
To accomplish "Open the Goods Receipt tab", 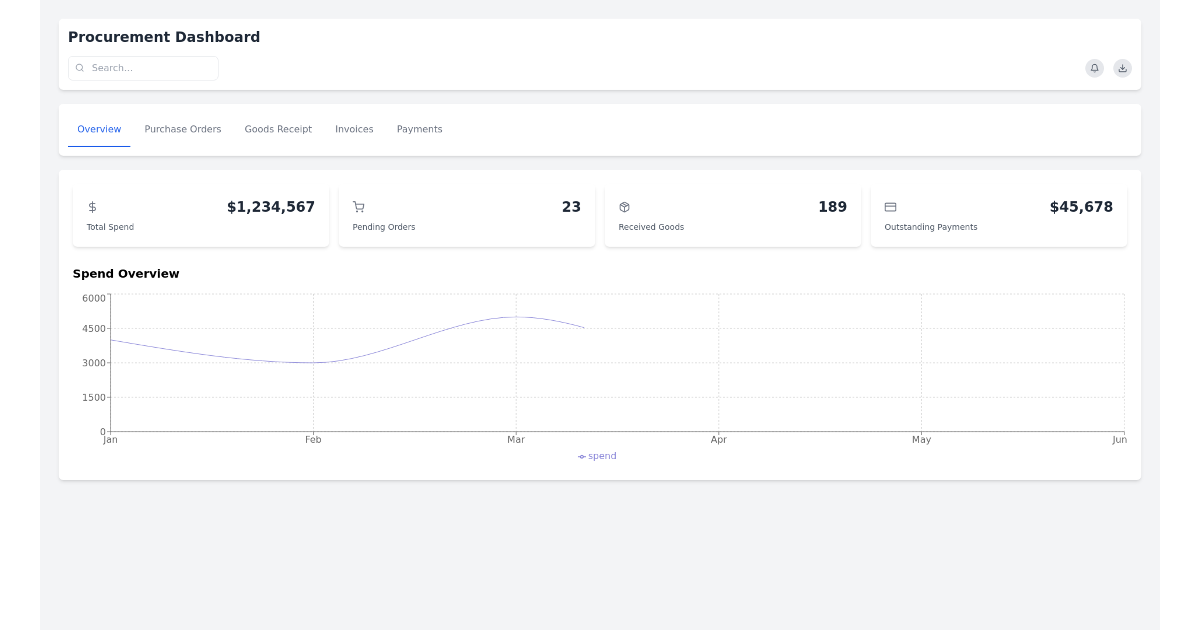I will click(x=278, y=129).
